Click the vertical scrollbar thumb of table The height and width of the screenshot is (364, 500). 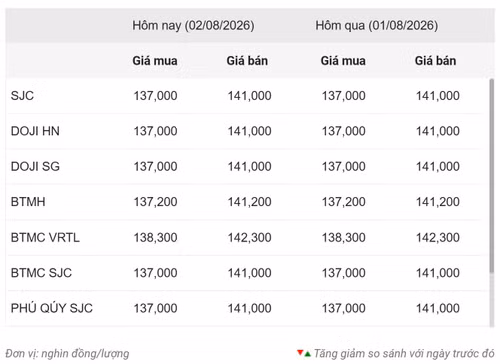pos(492,176)
